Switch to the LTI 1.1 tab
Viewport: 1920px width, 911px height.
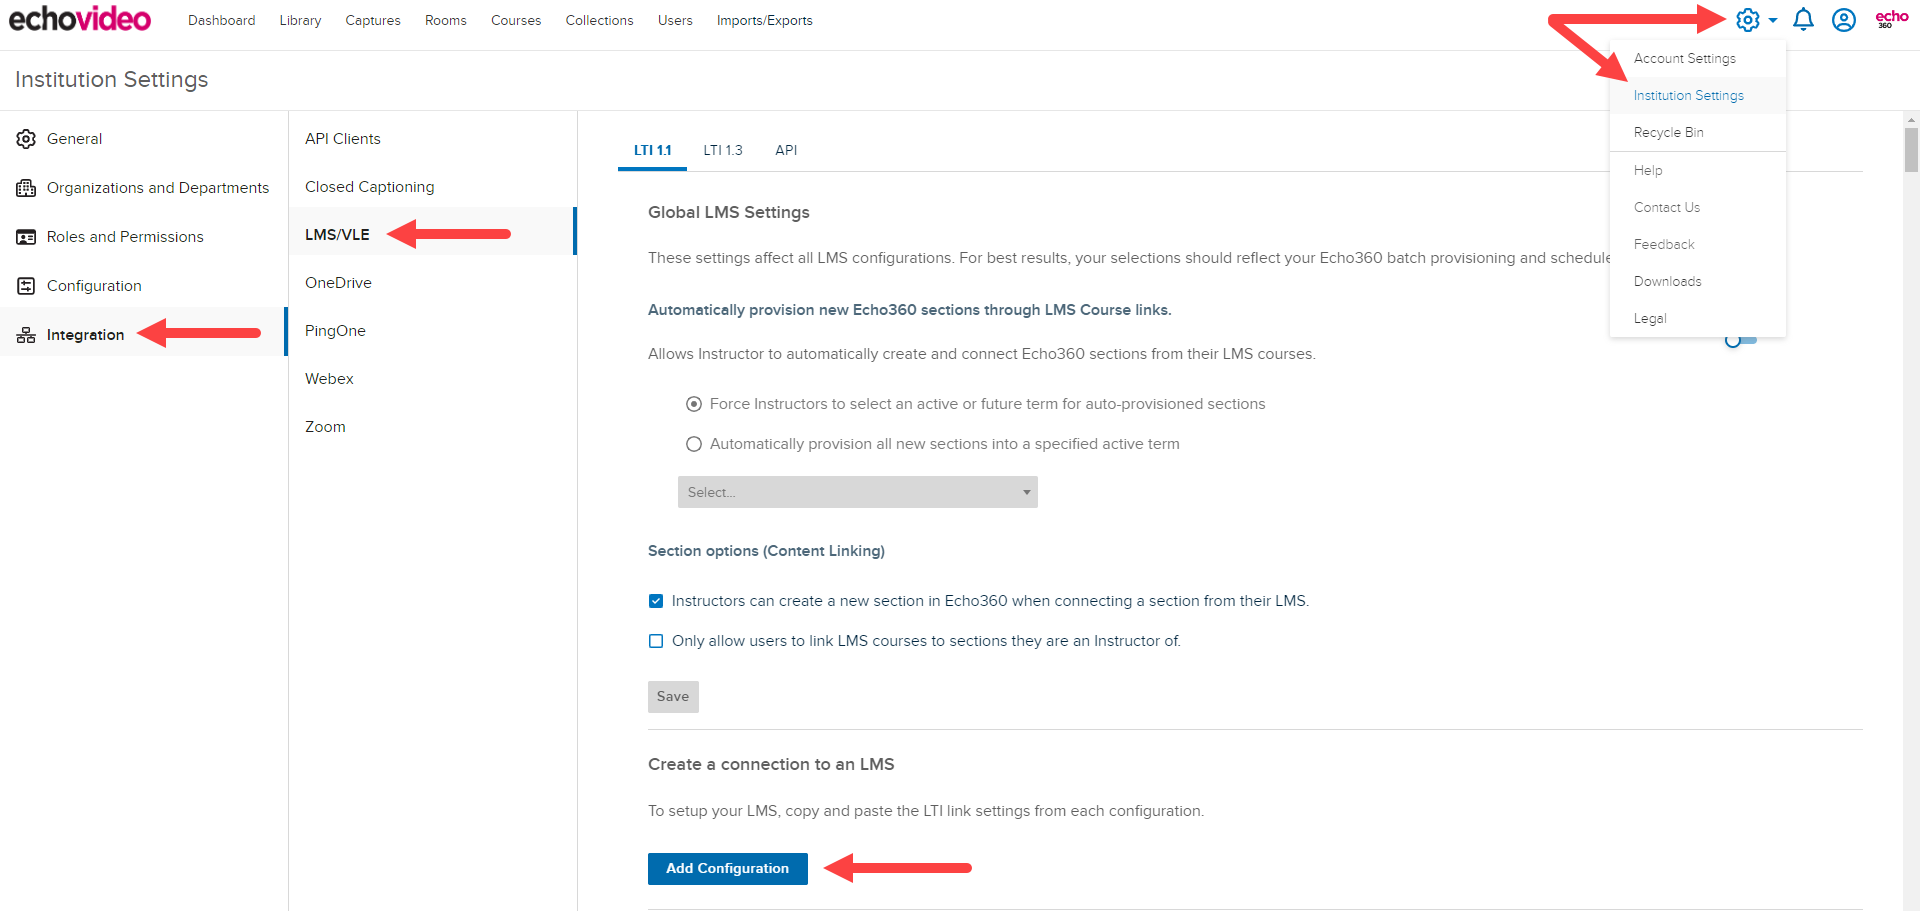(652, 150)
